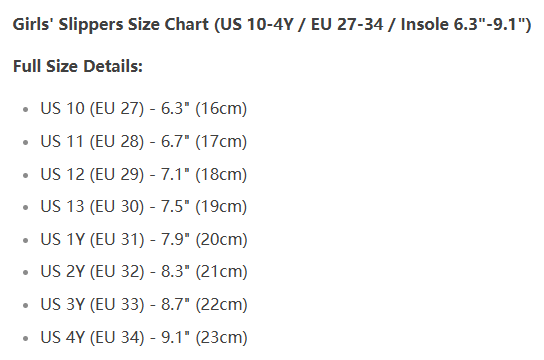Viewport: 544px width, 360px height.
Task: Click the 8.3" insole length value
Action: click(175, 272)
